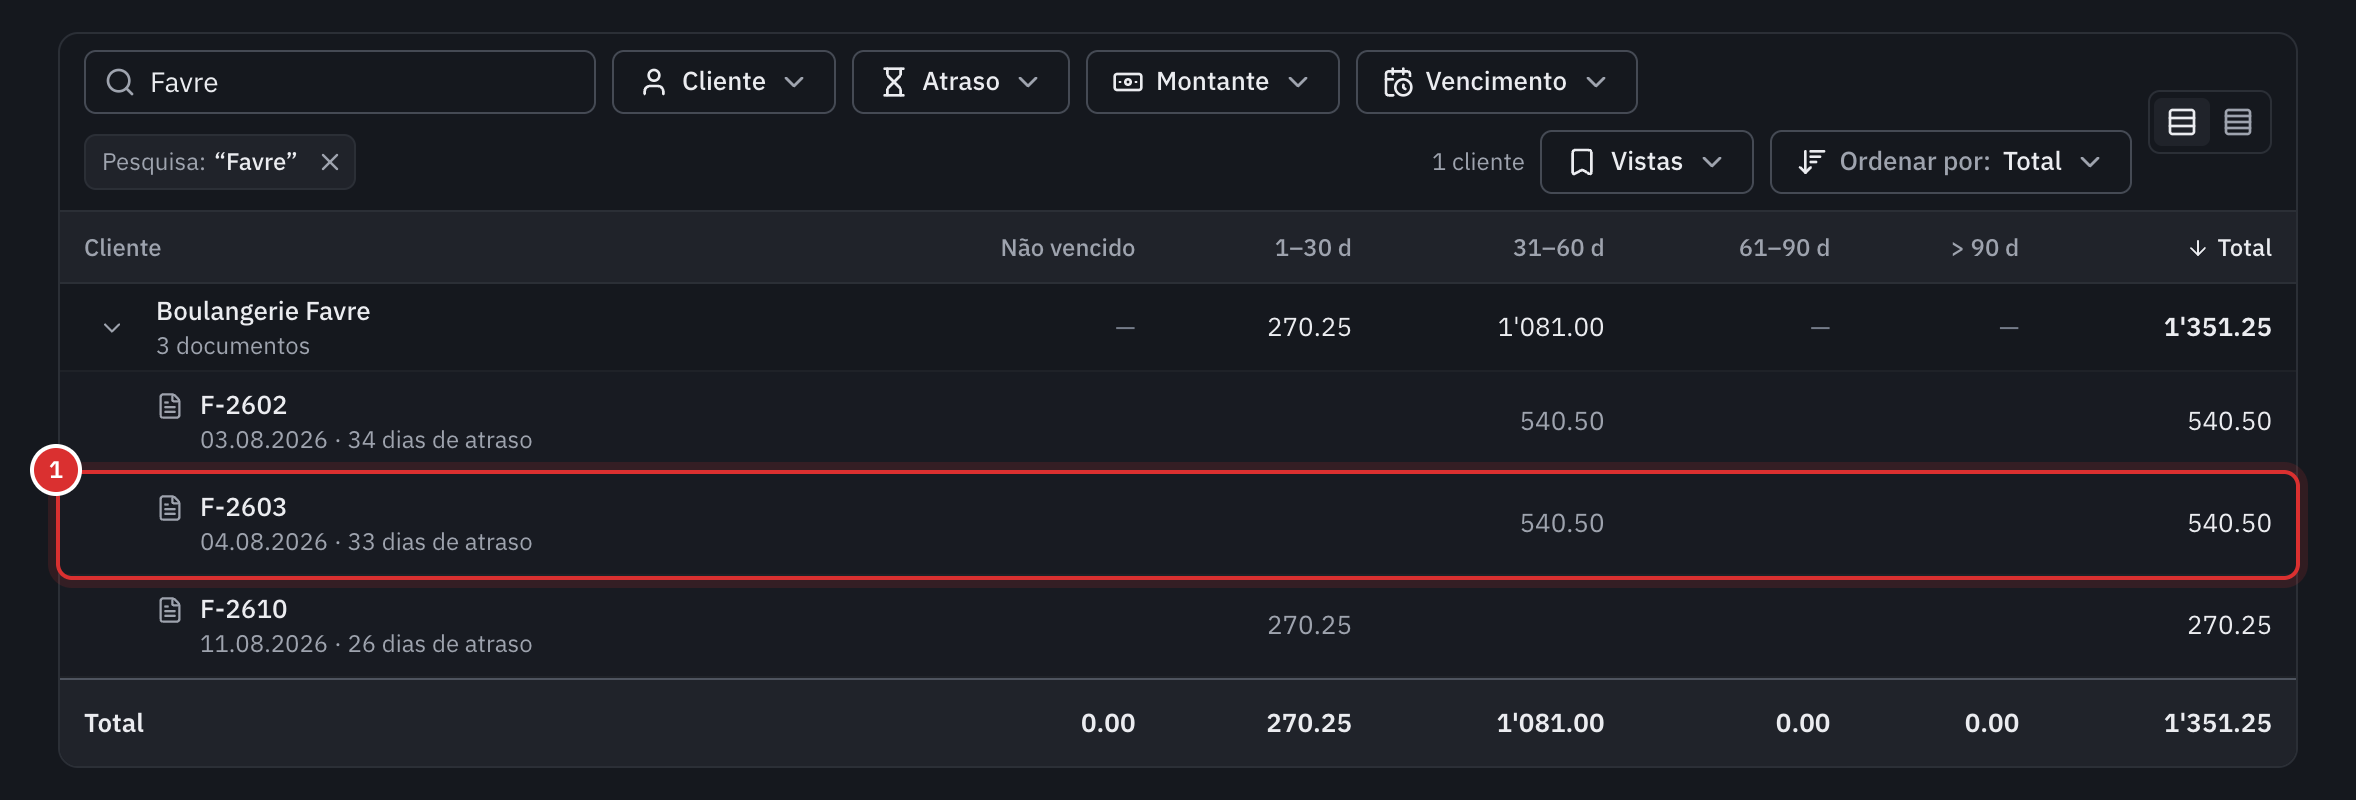
Task: Open the Atraso filter dropdown
Action: point(961,82)
